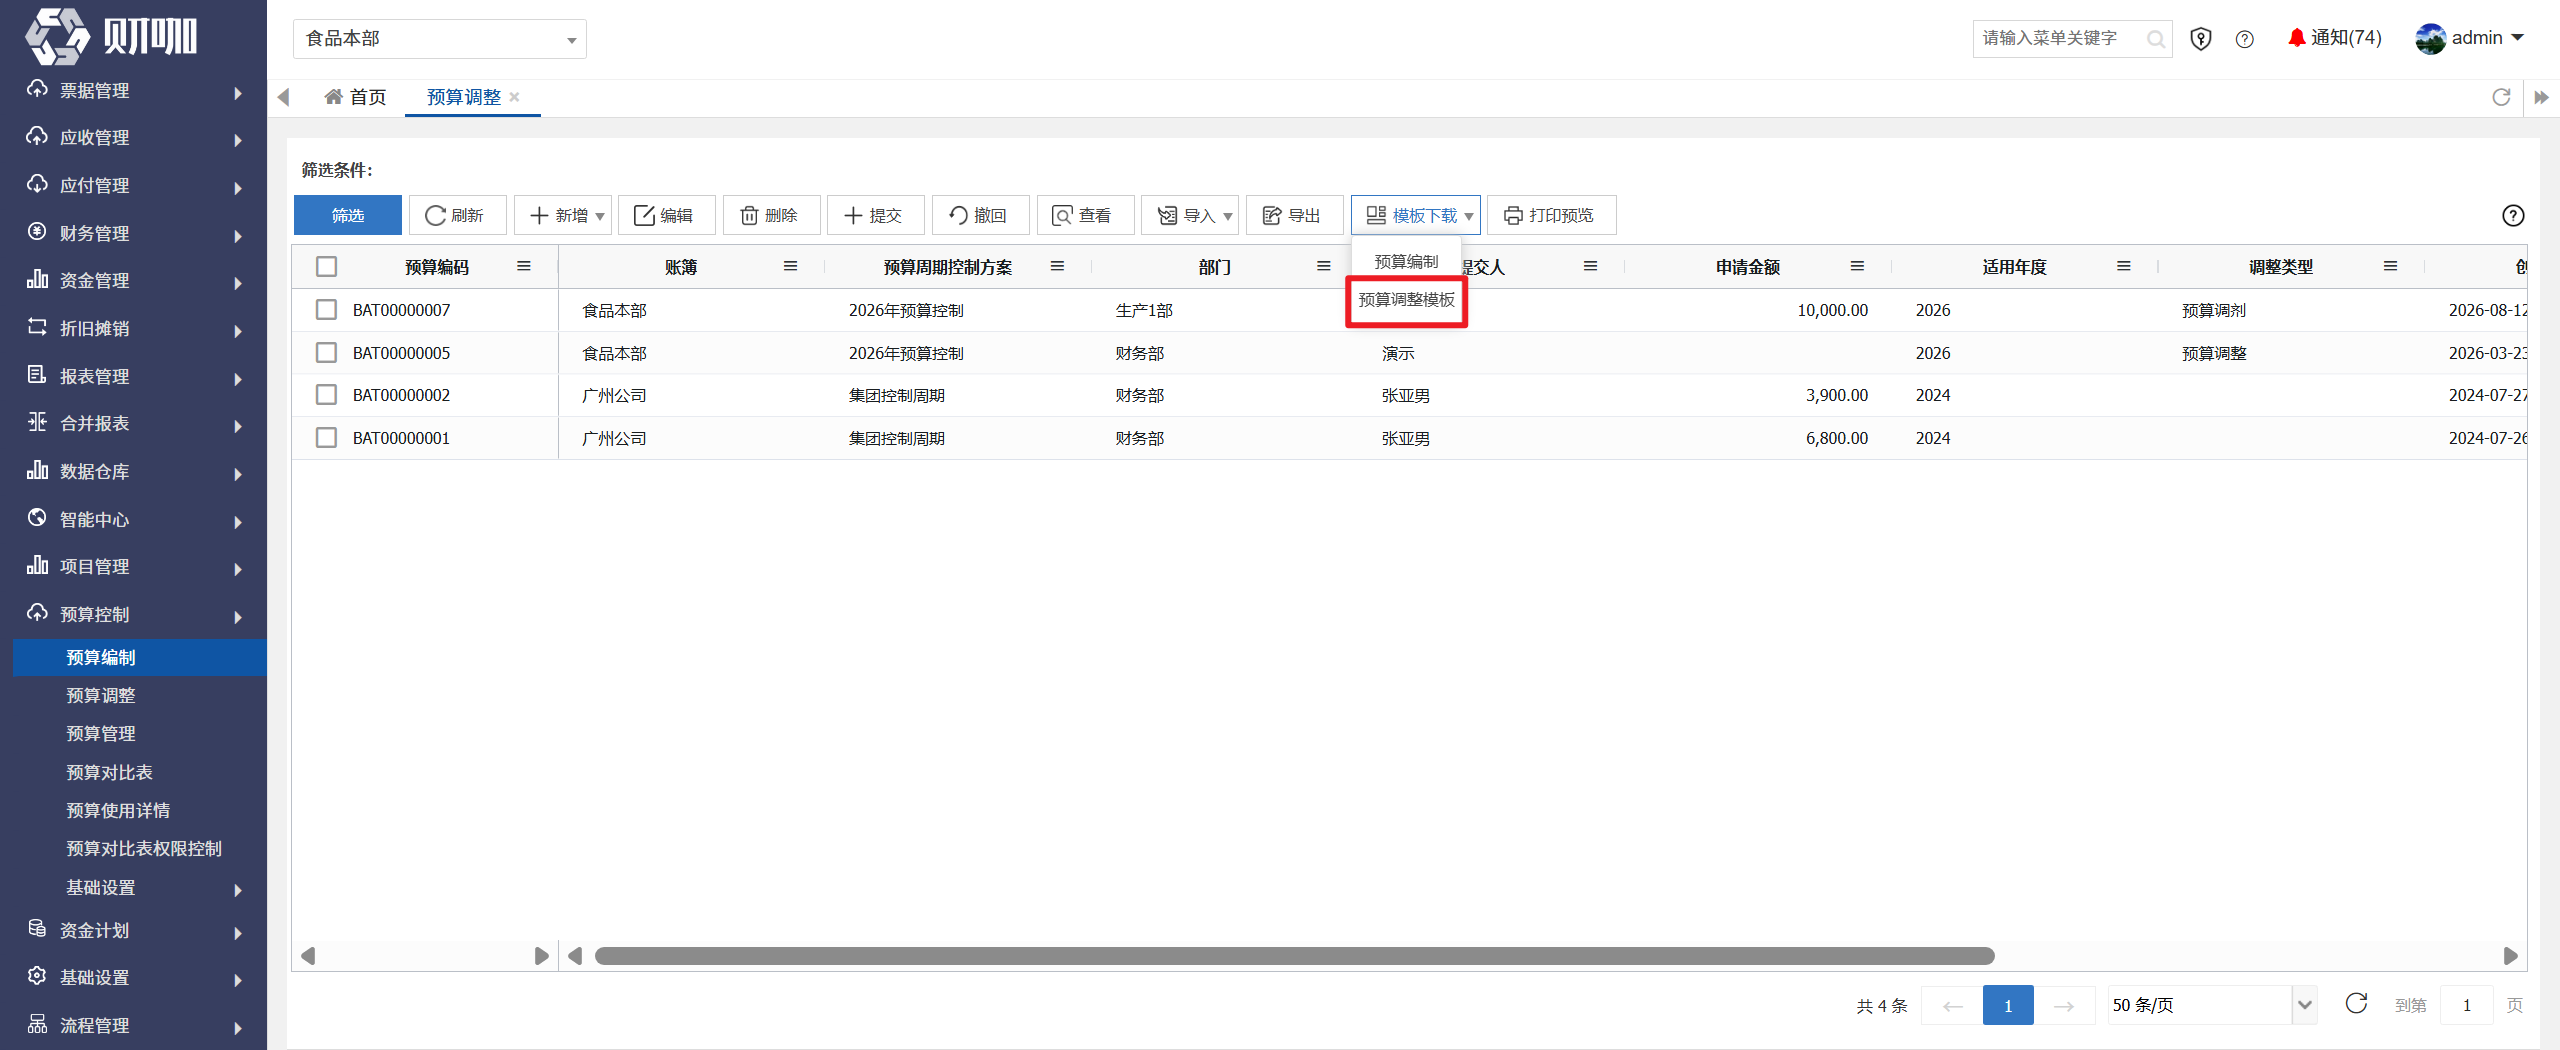Open column menu icon for 申请金额
2560x1050 pixels.
click(x=1857, y=266)
